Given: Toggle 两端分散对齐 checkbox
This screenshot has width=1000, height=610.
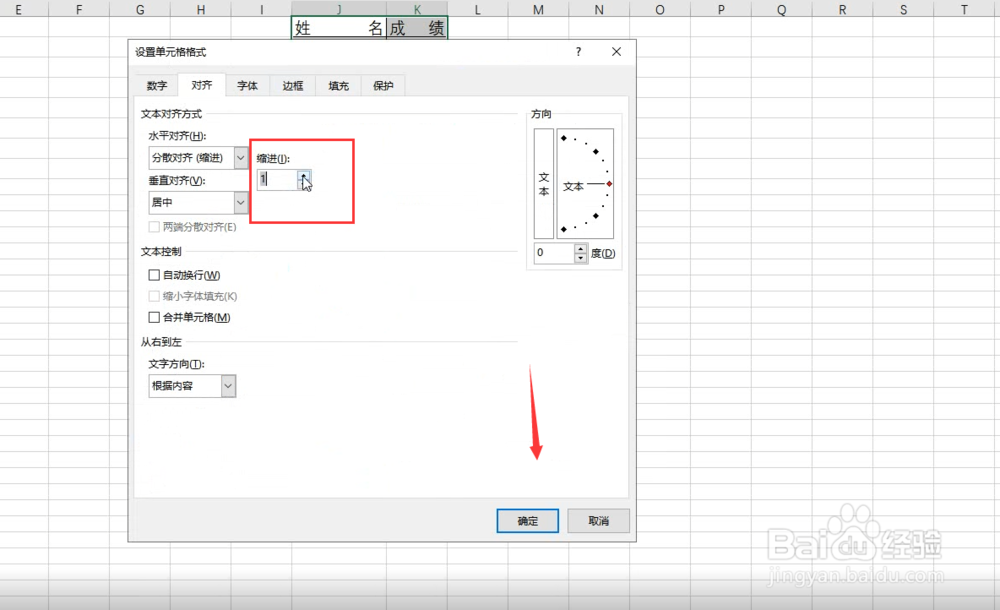Looking at the screenshot, I should pos(154,227).
